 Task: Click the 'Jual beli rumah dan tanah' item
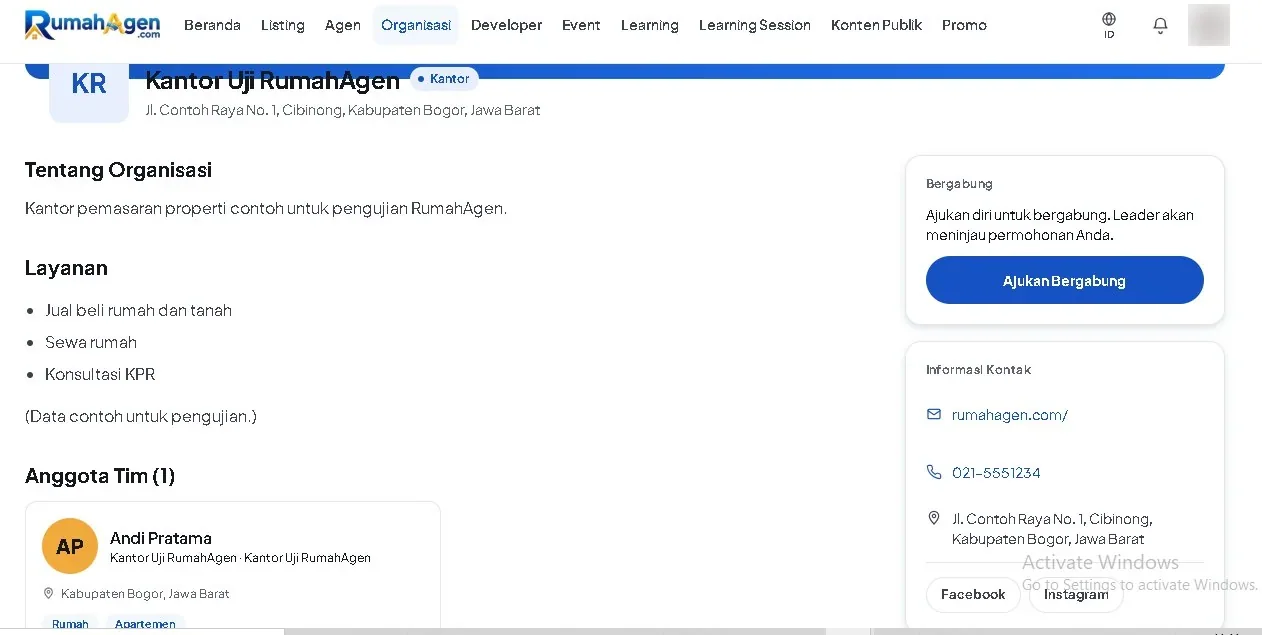(138, 310)
